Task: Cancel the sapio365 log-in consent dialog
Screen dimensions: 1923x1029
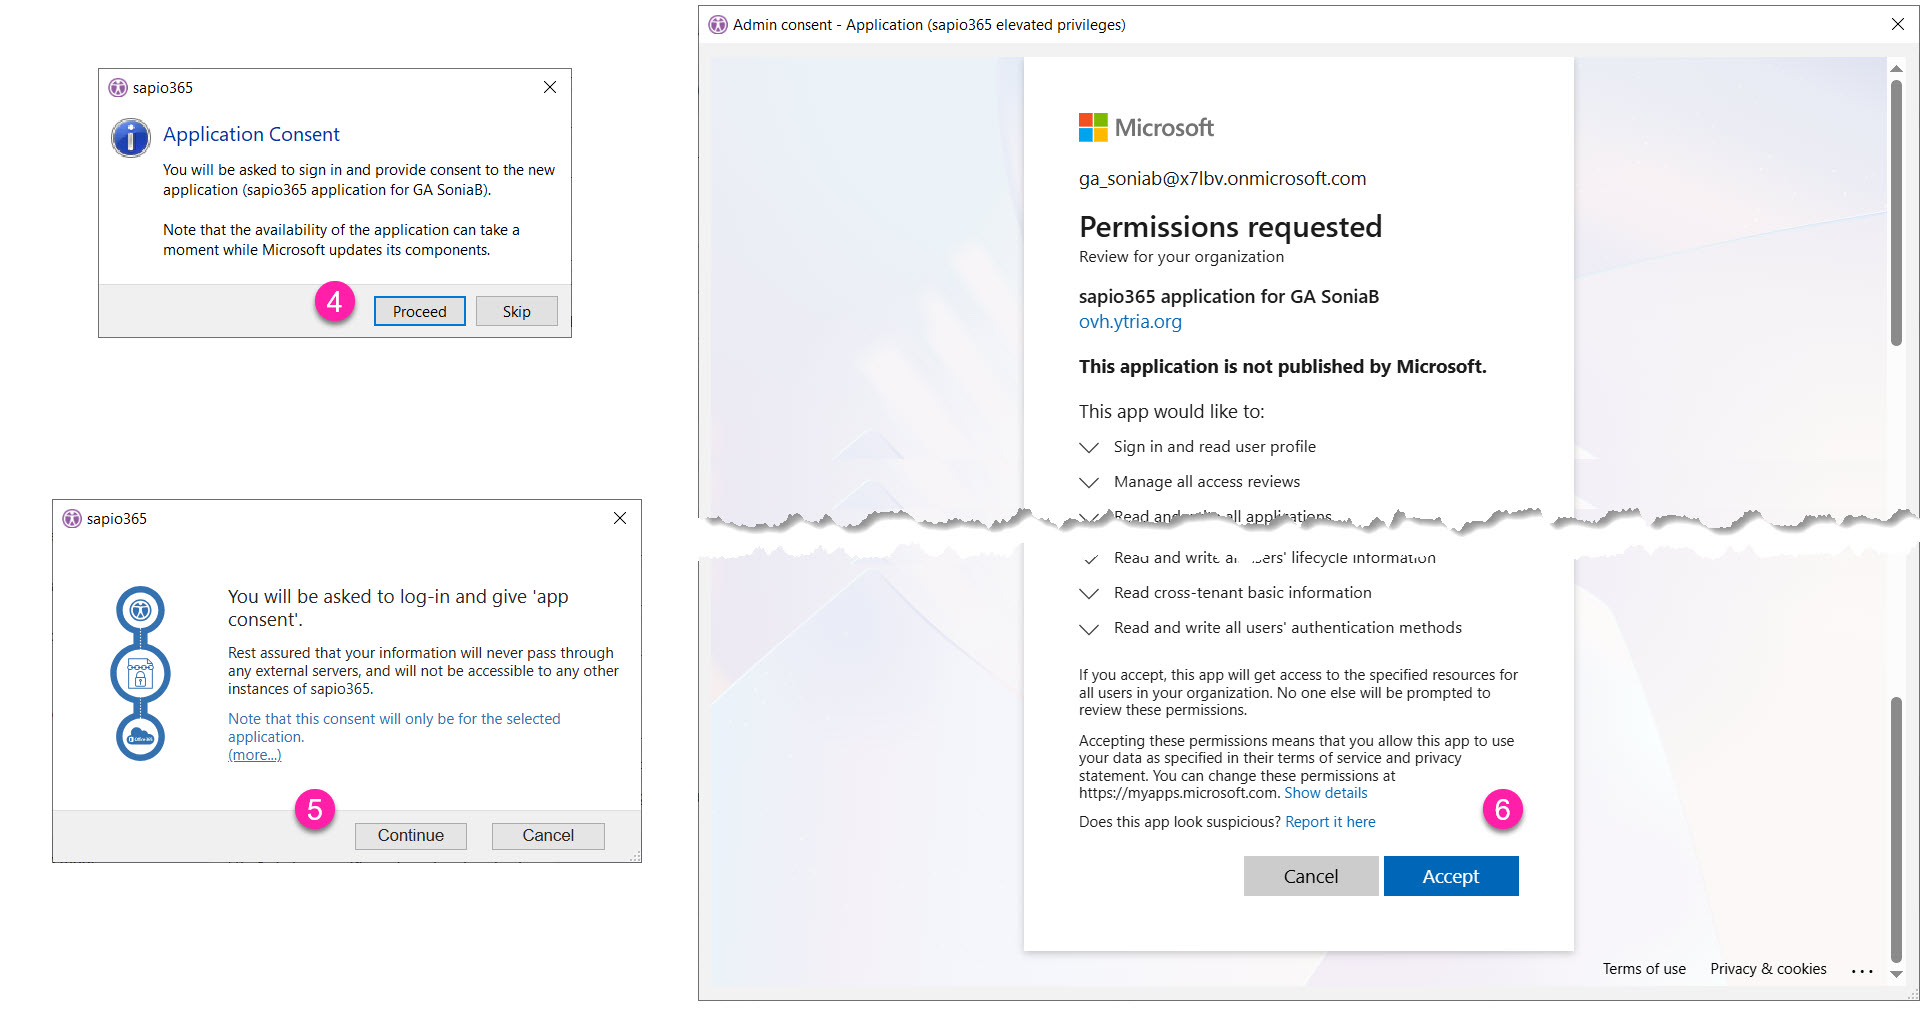Action: click(547, 836)
